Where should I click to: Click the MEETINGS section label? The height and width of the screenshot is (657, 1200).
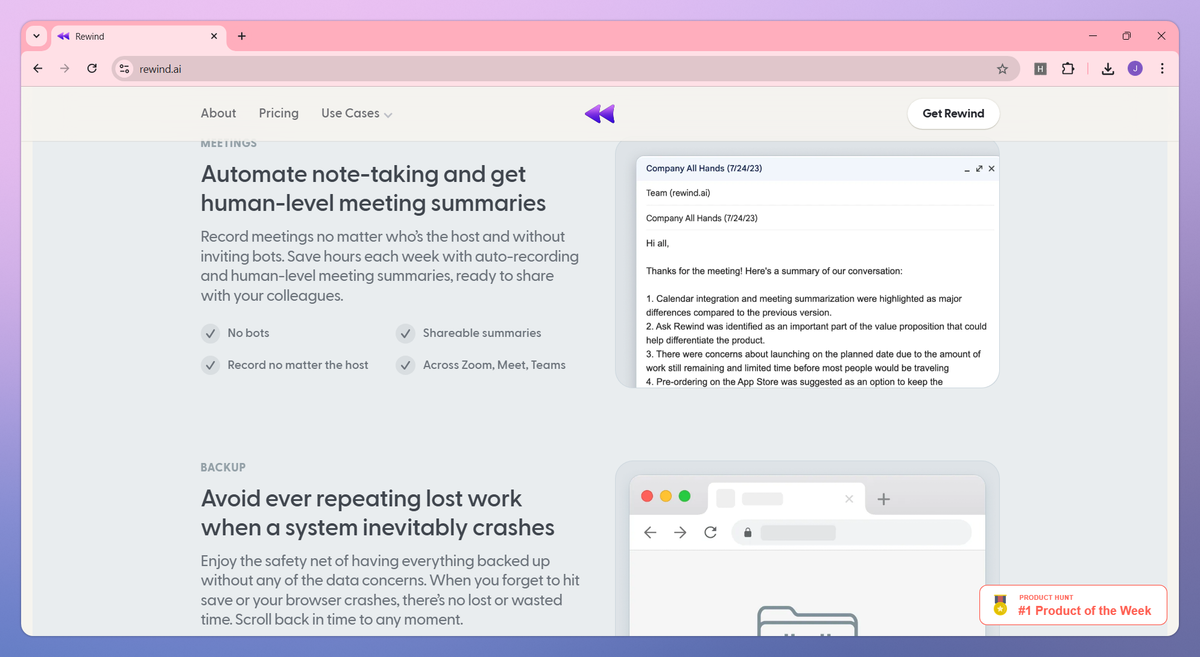tap(229, 144)
